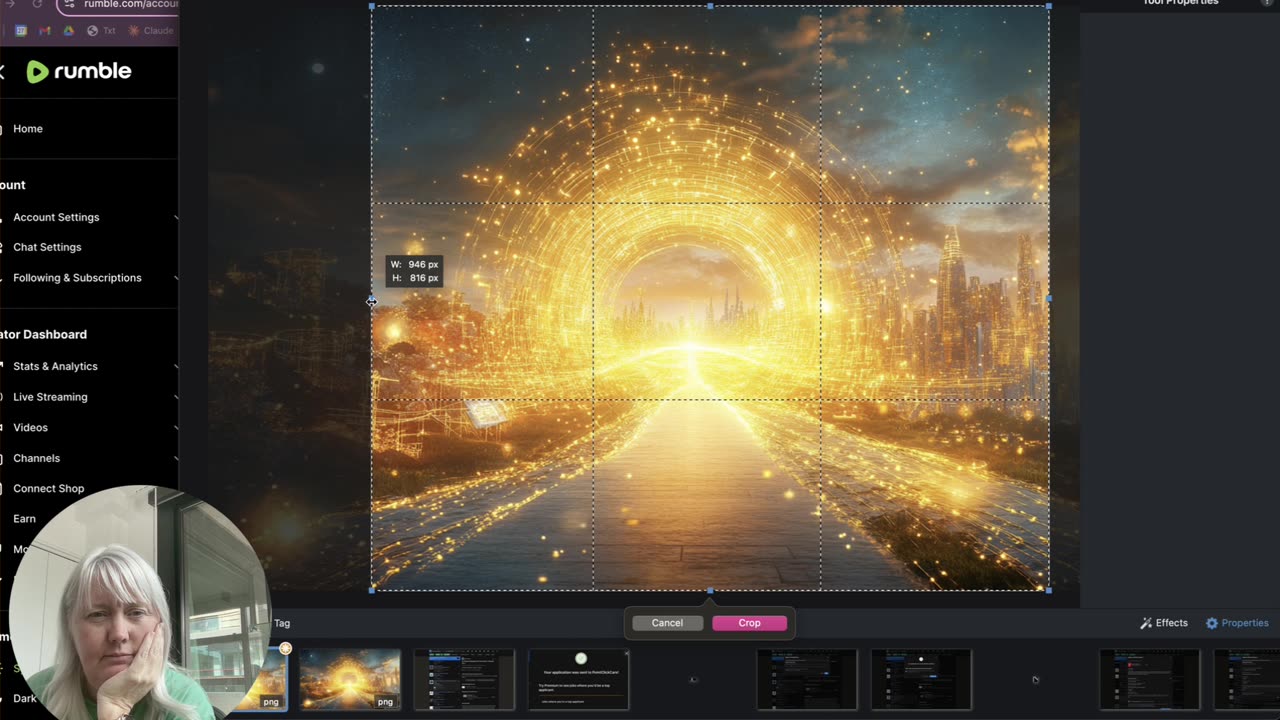Select the golden portal png thumbnail

[x=350, y=680]
